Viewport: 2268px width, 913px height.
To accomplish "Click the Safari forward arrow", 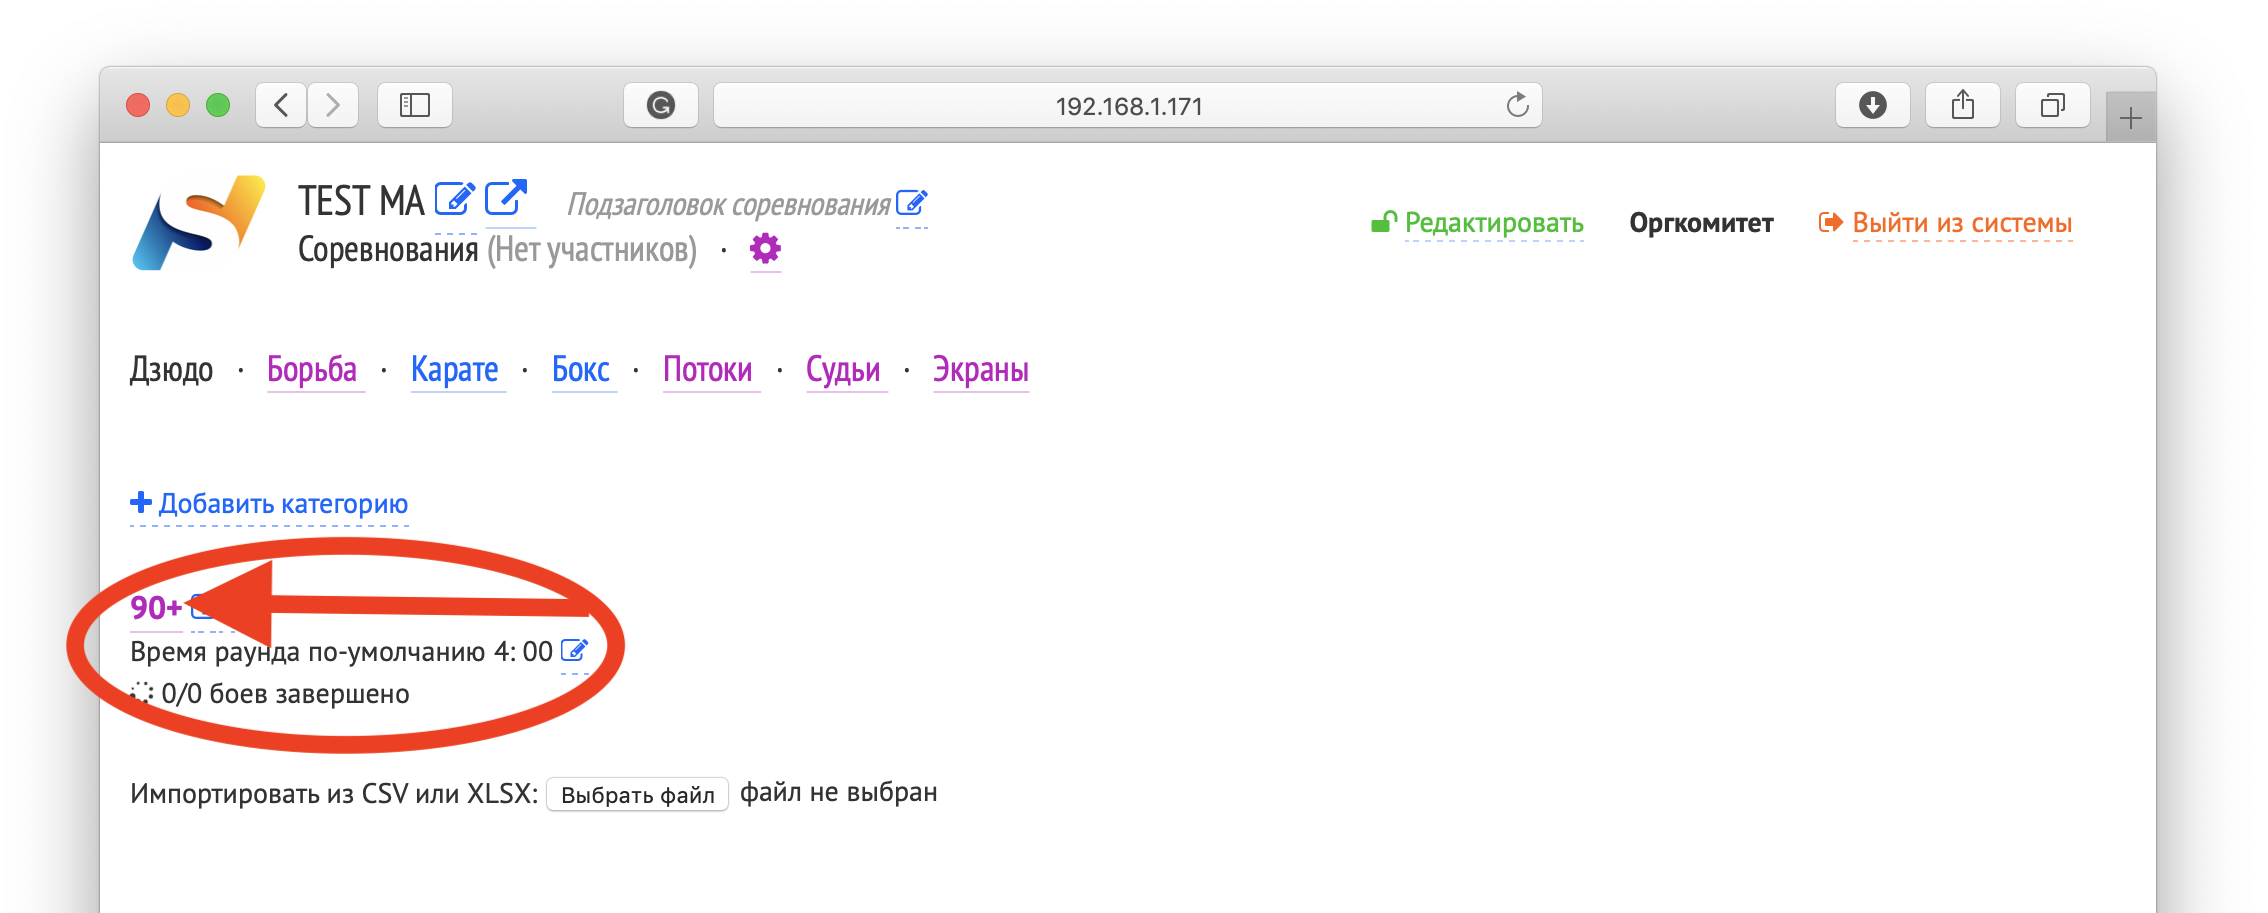I will (x=333, y=105).
